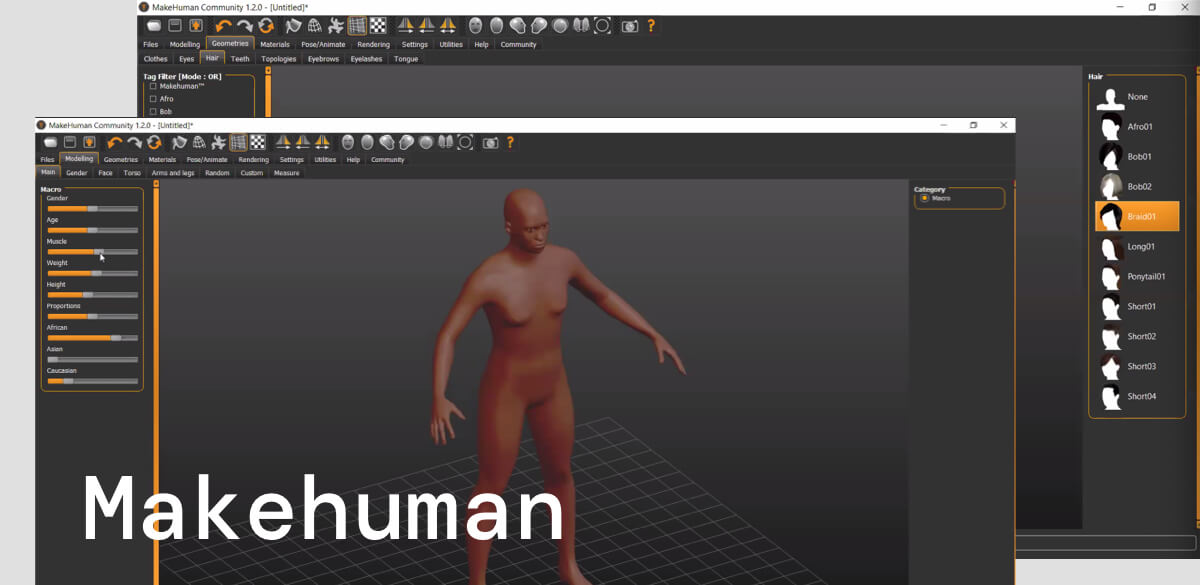Click the Gender slider in Macro panel
This screenshot has height=585, width=1200.
(93, 208)
